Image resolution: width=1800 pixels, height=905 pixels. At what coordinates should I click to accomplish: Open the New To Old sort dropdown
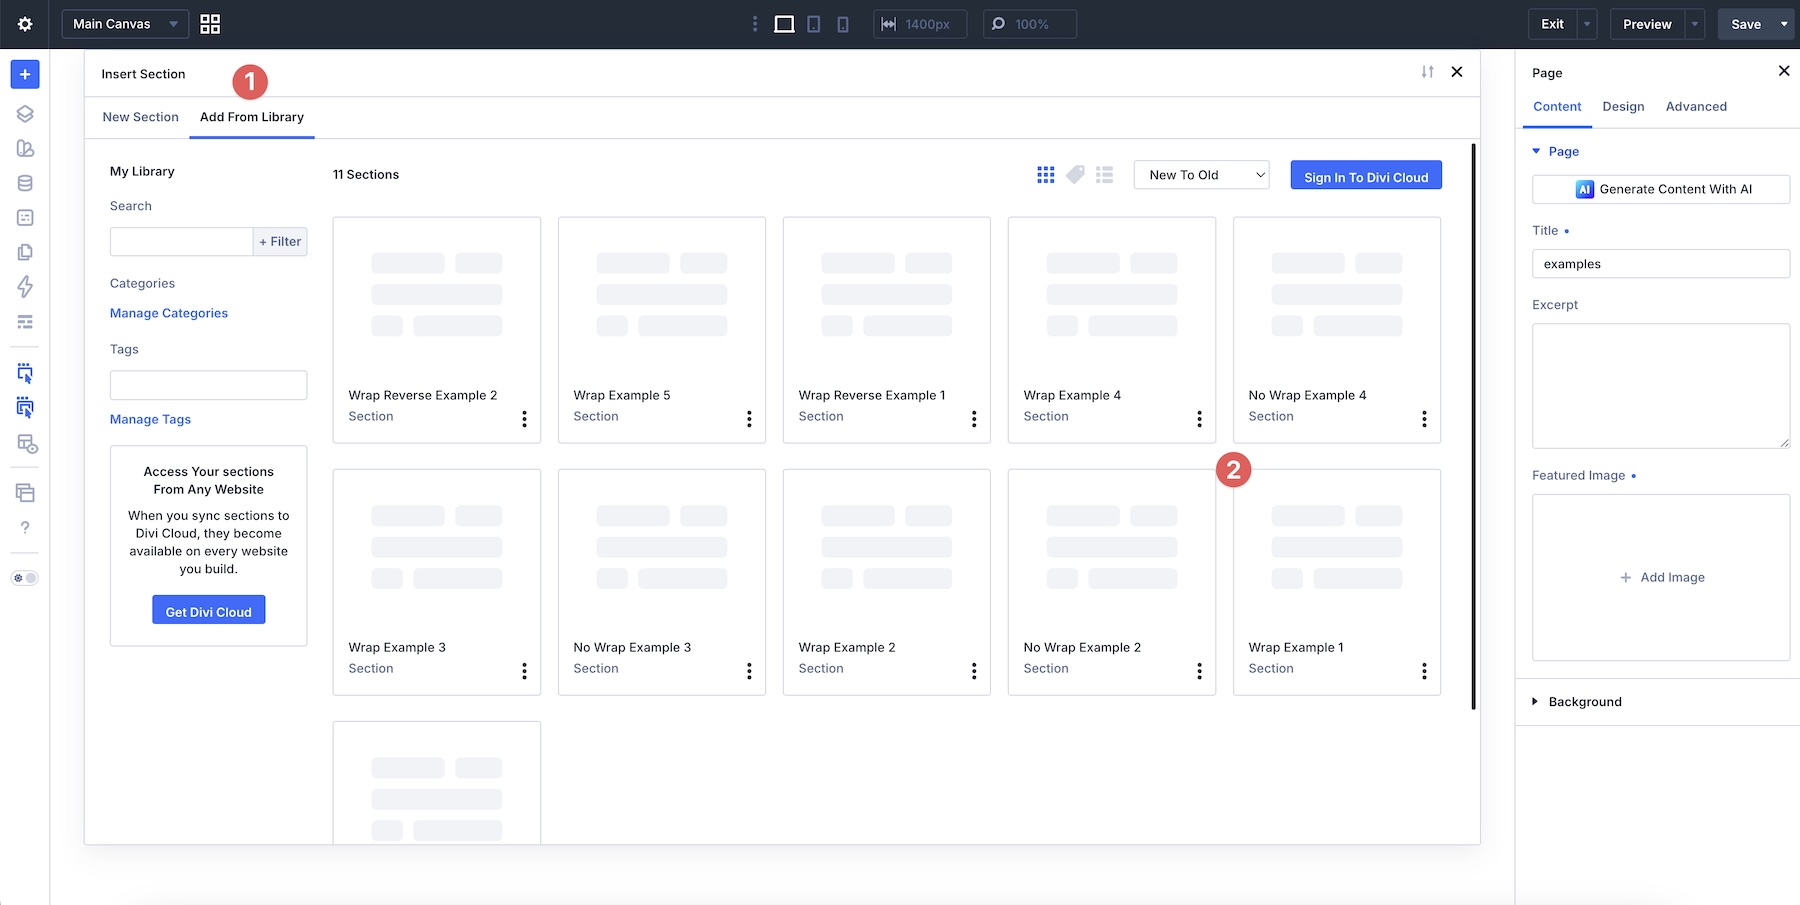click(1201, 175)
